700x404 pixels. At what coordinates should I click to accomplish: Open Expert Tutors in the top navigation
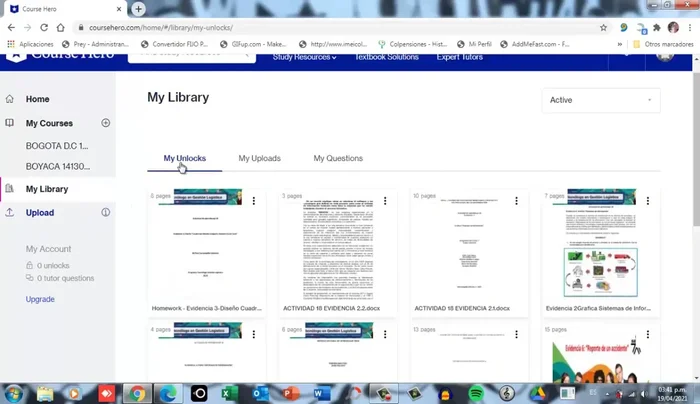460,57
